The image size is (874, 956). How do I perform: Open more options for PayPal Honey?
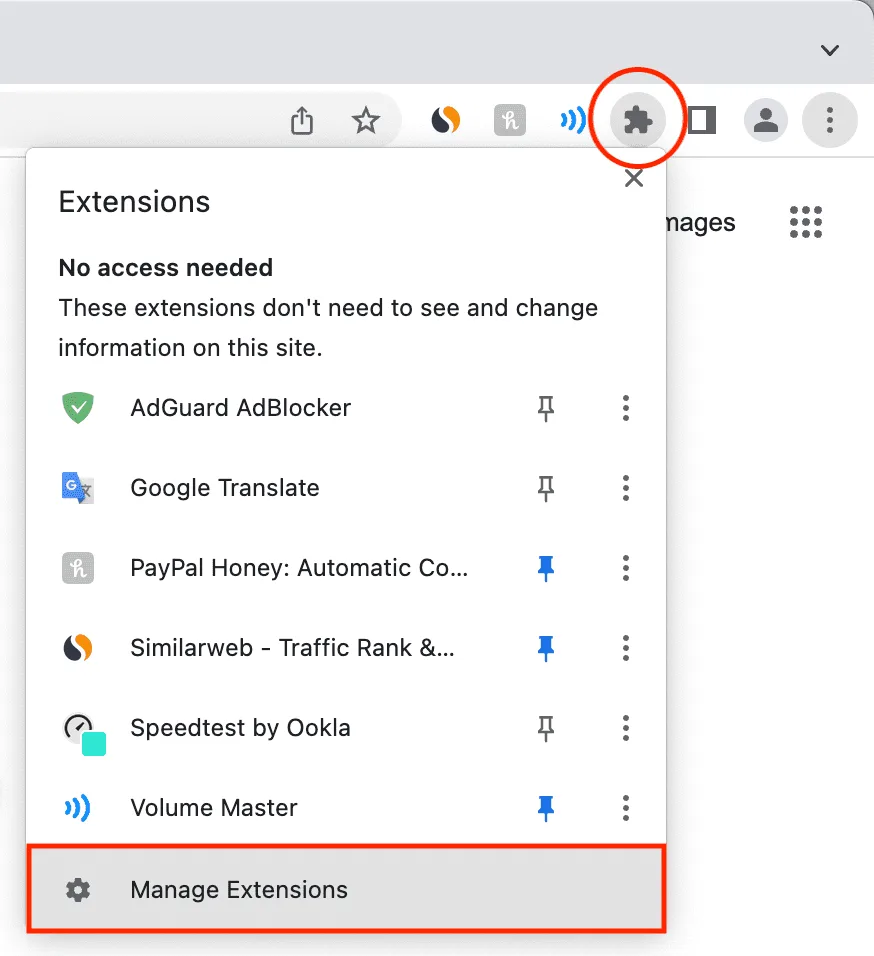click(625, 568)
